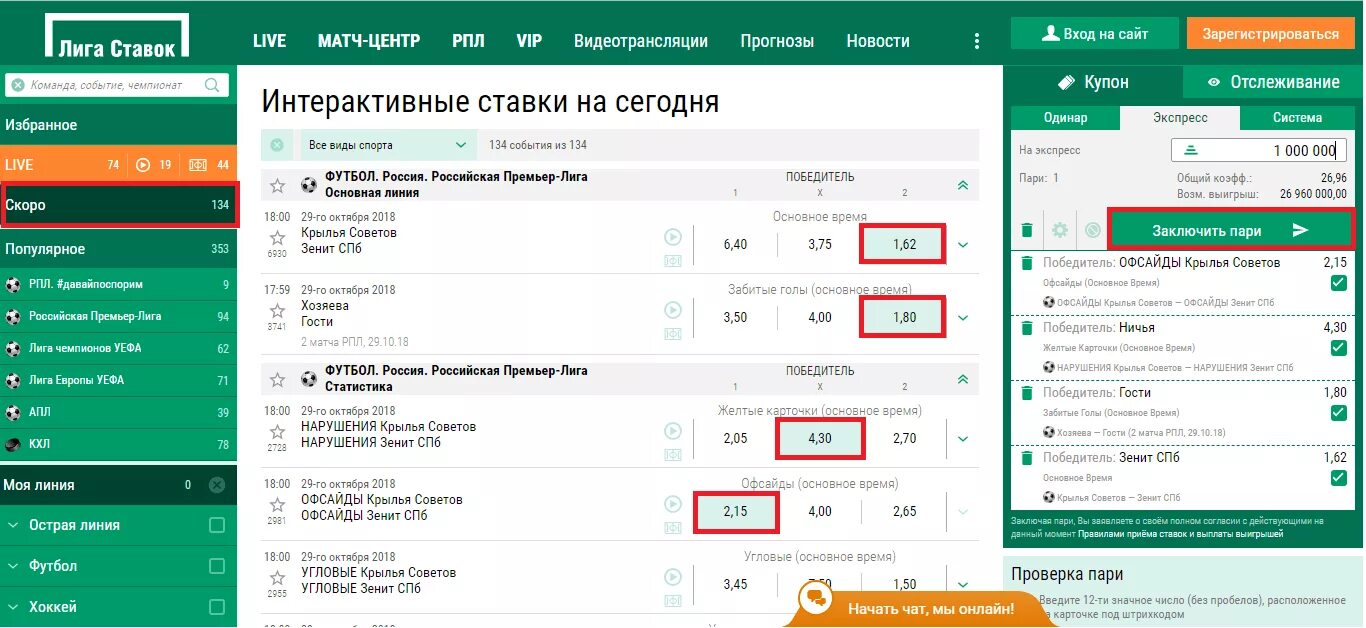Screen dimensions: 1366x628
Task: Open the three-dot more menu in header
Action: coord(977,41)
